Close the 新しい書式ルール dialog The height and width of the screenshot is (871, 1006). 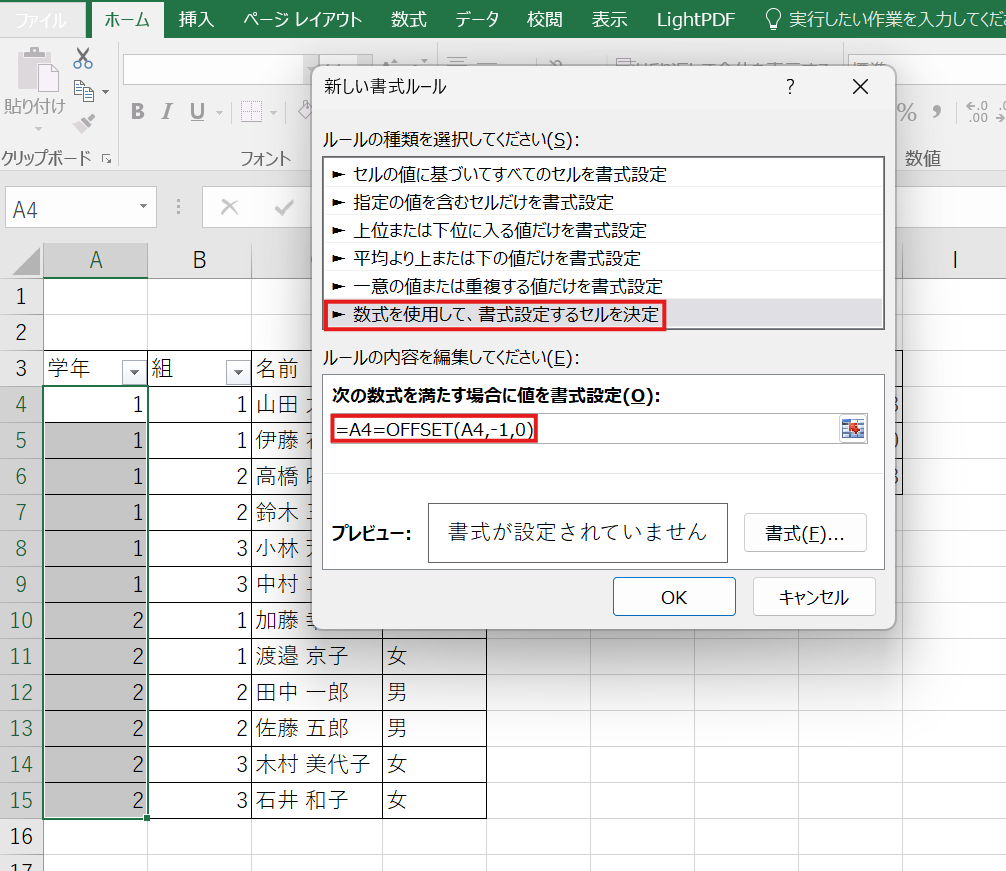tap(860, 86)
